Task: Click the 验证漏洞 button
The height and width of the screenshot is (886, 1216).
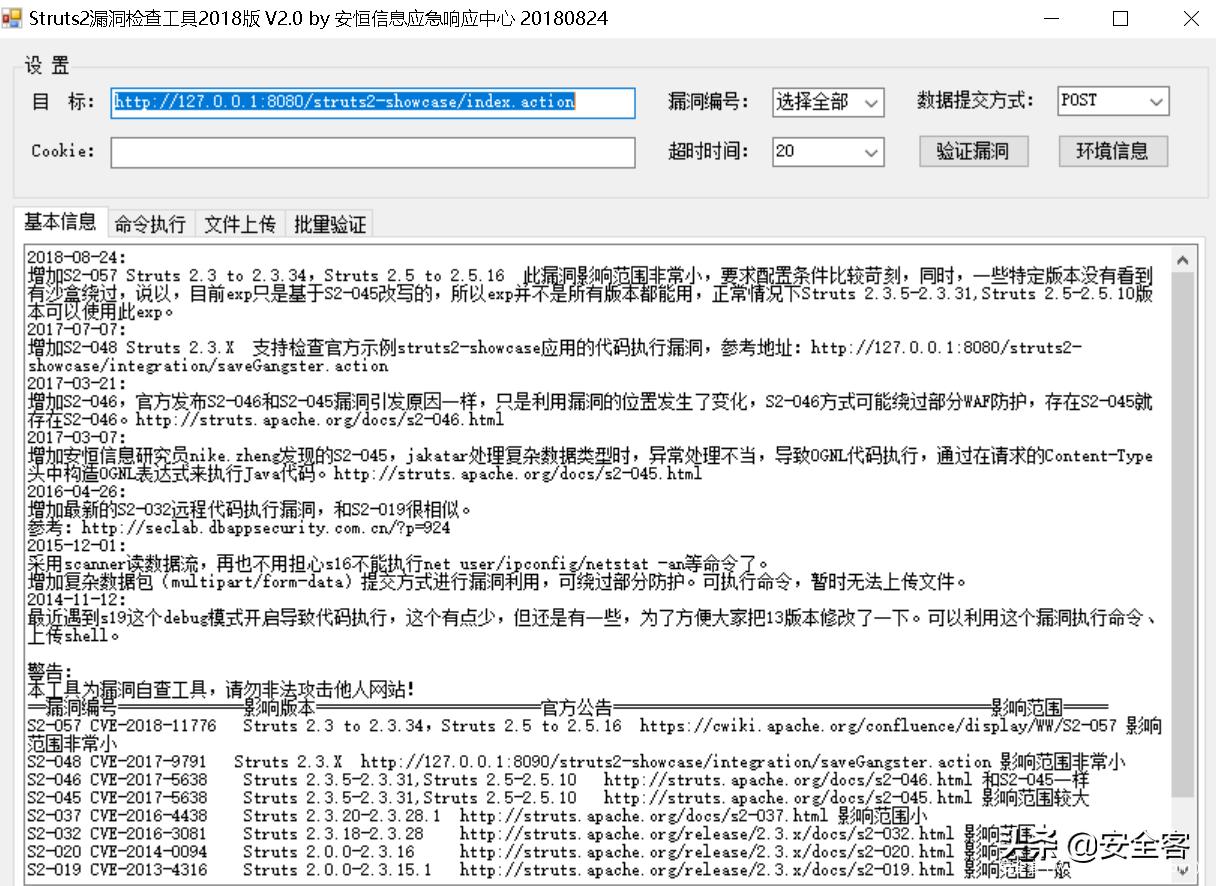Action: pyautogui.click(x=973, y=151)
